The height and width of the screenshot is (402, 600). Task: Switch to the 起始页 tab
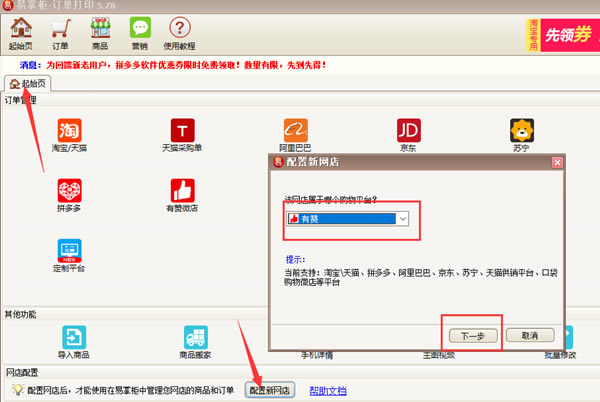pyautogui.click(x=28, y=83)
